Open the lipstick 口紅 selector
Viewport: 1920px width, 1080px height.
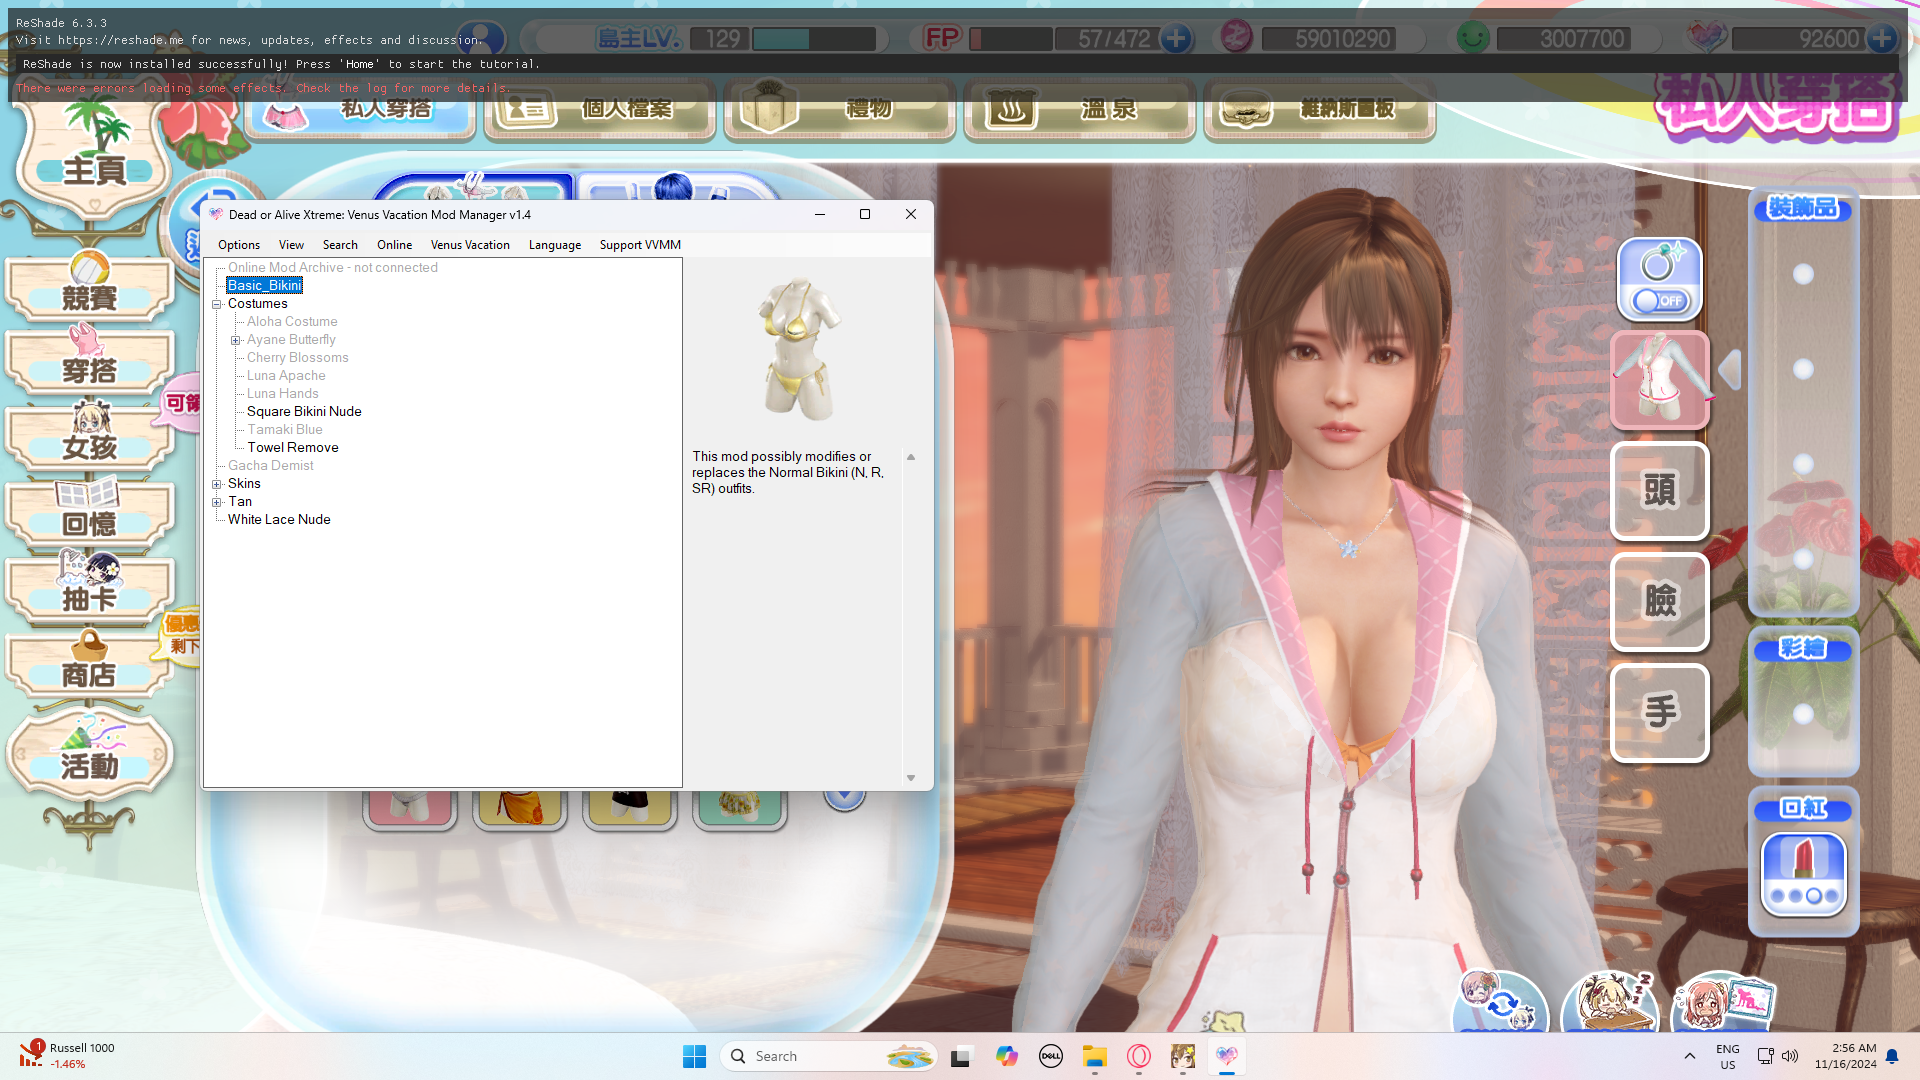[x=1803, y=873]
